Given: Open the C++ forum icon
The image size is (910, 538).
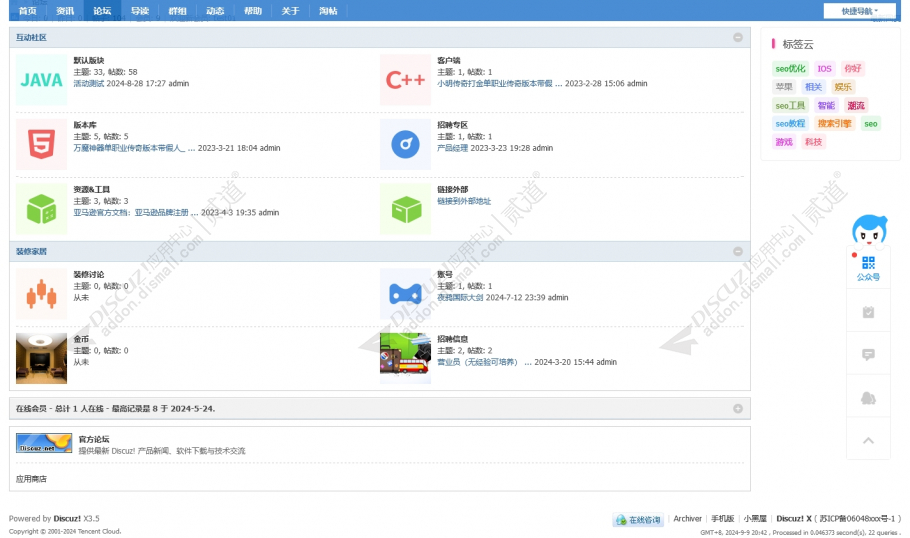Looking at the screenshot, I should [405, 80].
